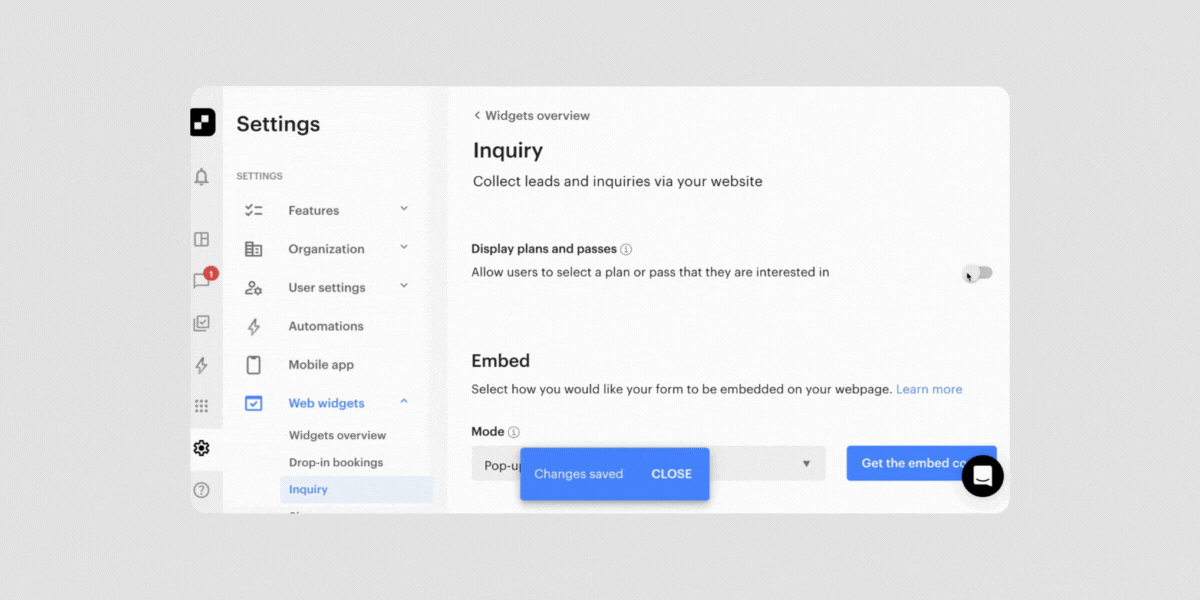1200x600 pixels.
Task: Click the Settings panel title
Action: 278,124
